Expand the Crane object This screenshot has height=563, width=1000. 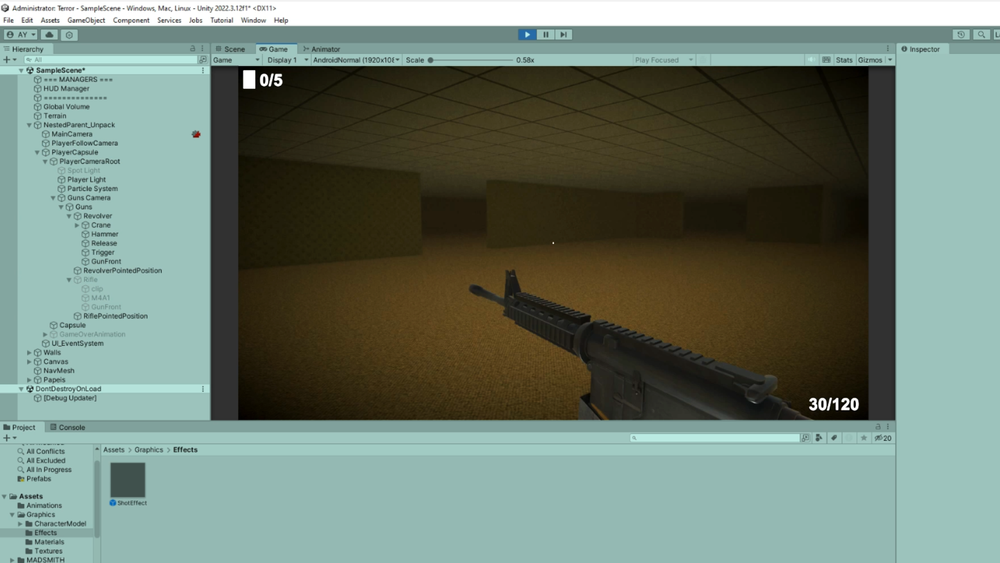77,225
